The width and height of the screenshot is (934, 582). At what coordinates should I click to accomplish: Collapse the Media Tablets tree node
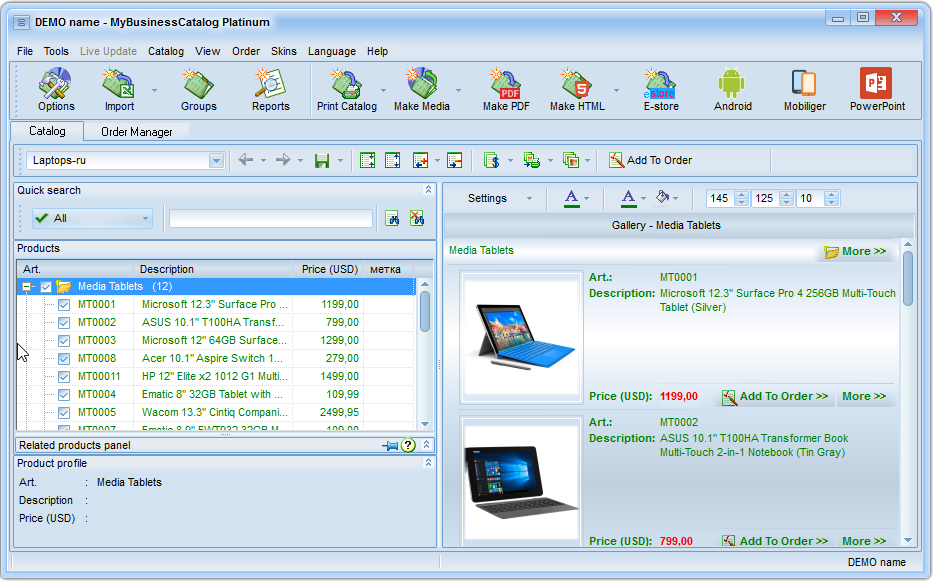26,287
